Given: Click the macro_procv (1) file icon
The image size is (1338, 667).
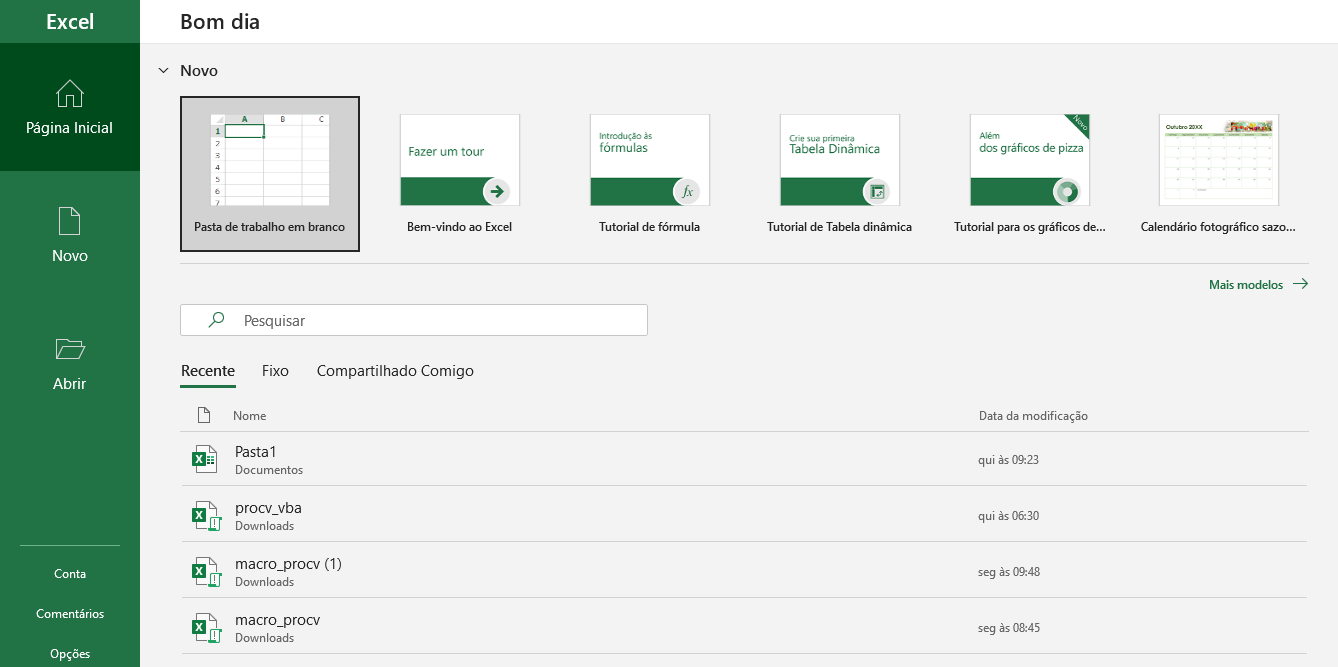Looking at the screenshot, I should tap(205, 572).
